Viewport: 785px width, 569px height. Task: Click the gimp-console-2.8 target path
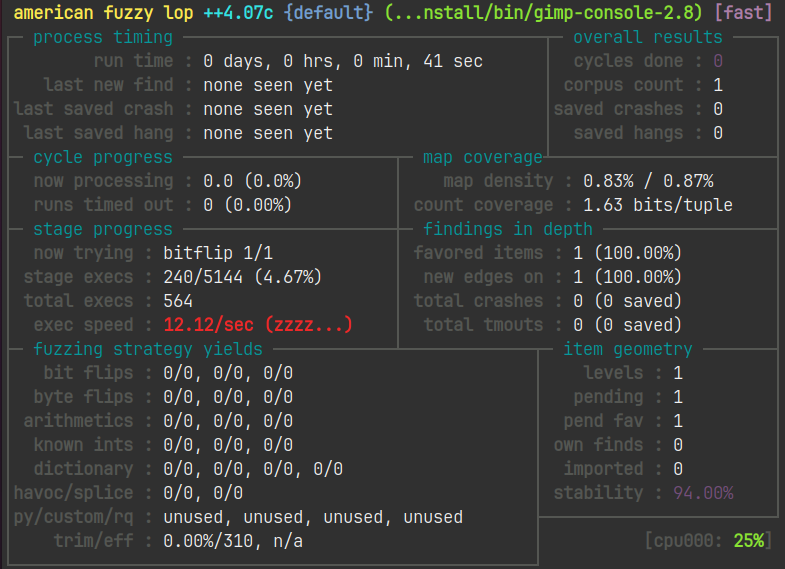pos(544,13)
